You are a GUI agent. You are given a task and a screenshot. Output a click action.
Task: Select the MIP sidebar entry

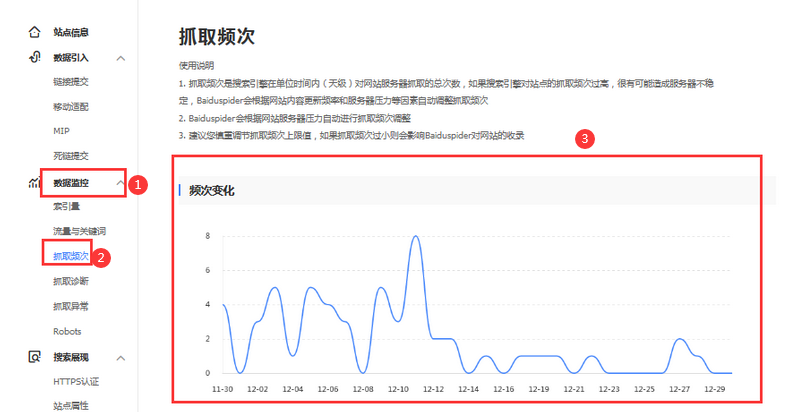61,131
